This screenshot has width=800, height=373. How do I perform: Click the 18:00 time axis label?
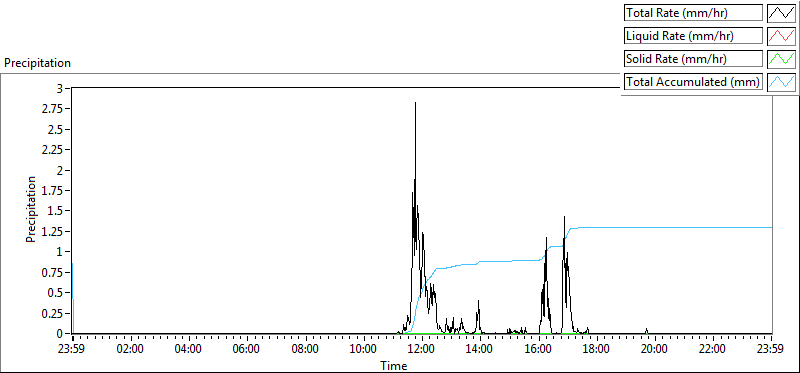coord(597,350)
